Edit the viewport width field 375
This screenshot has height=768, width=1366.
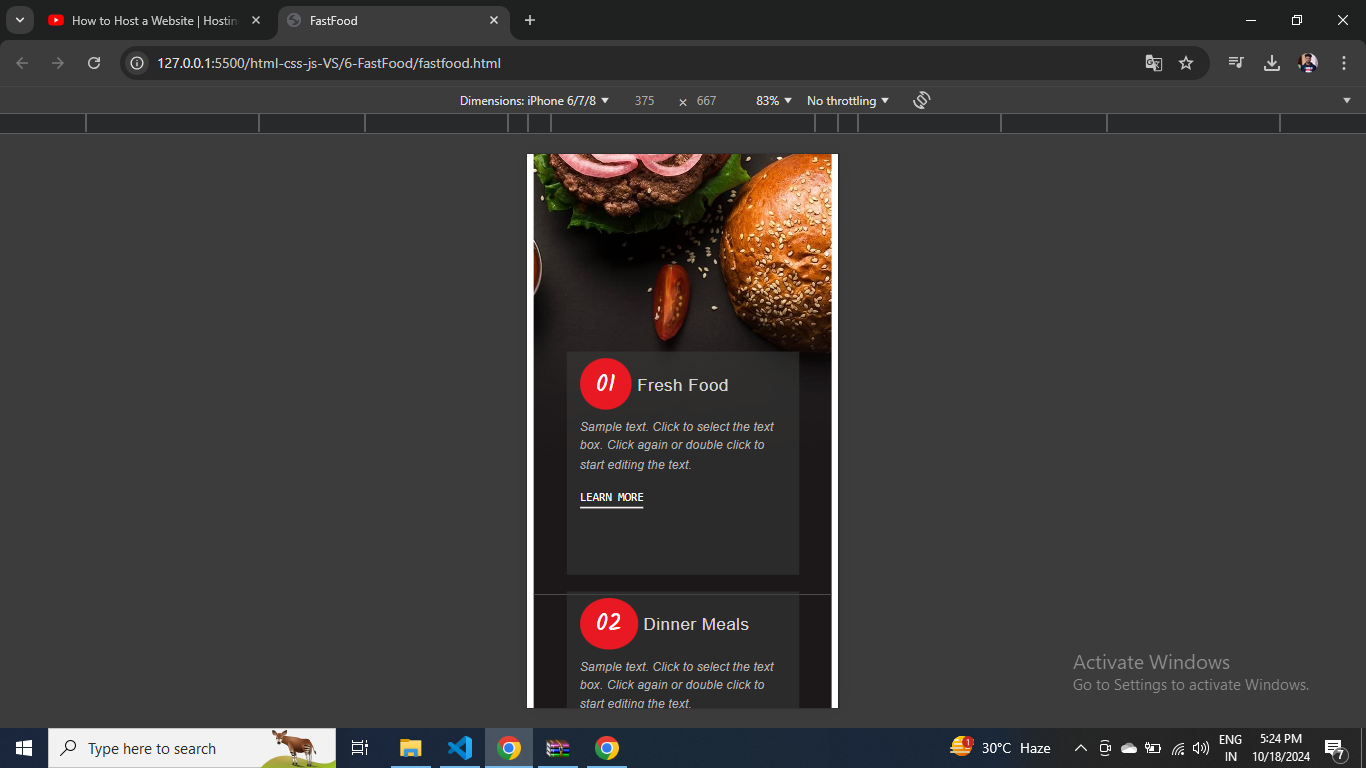645,101
